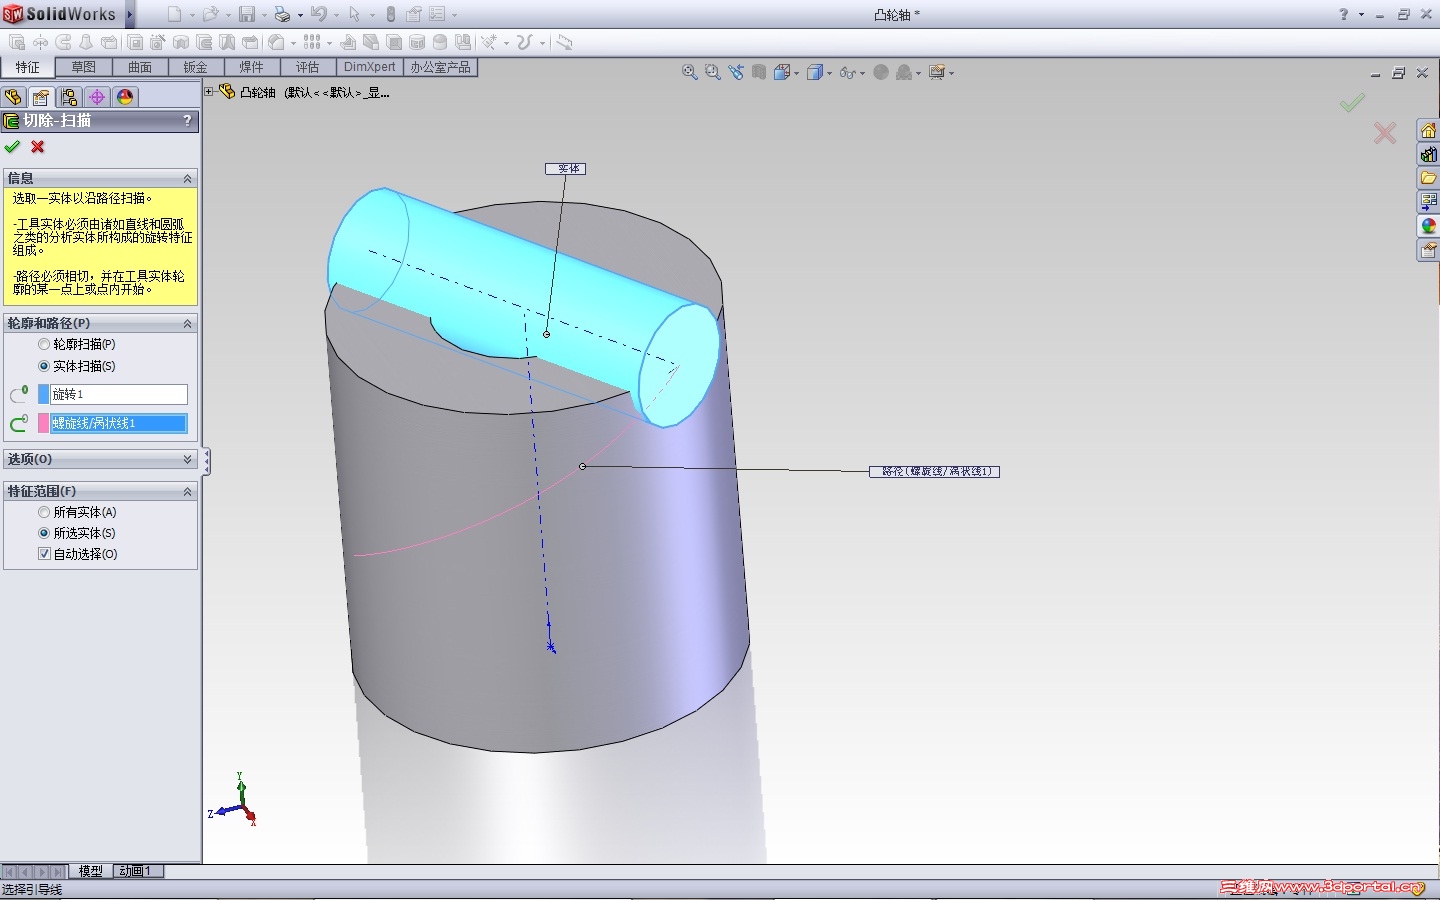
Task: Click the New document icon
Action: pos(175,14)
